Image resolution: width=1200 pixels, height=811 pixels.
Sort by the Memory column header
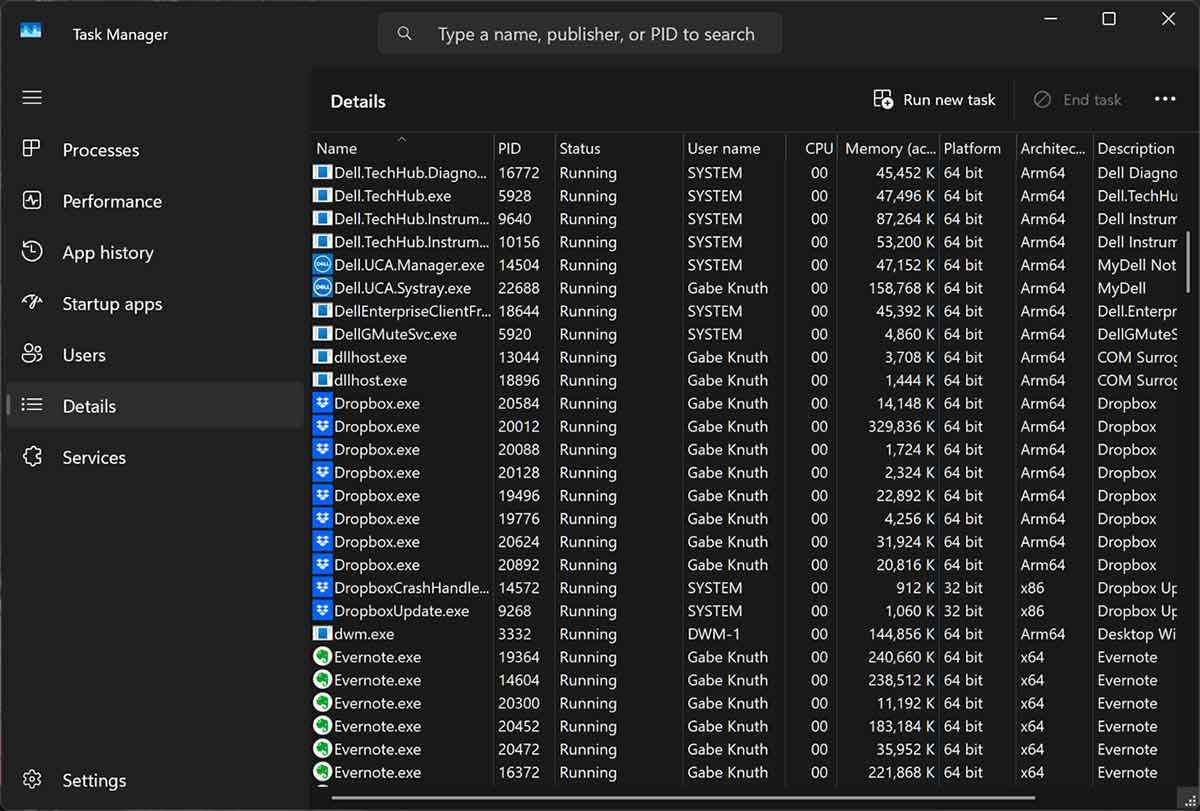point(889,148)
